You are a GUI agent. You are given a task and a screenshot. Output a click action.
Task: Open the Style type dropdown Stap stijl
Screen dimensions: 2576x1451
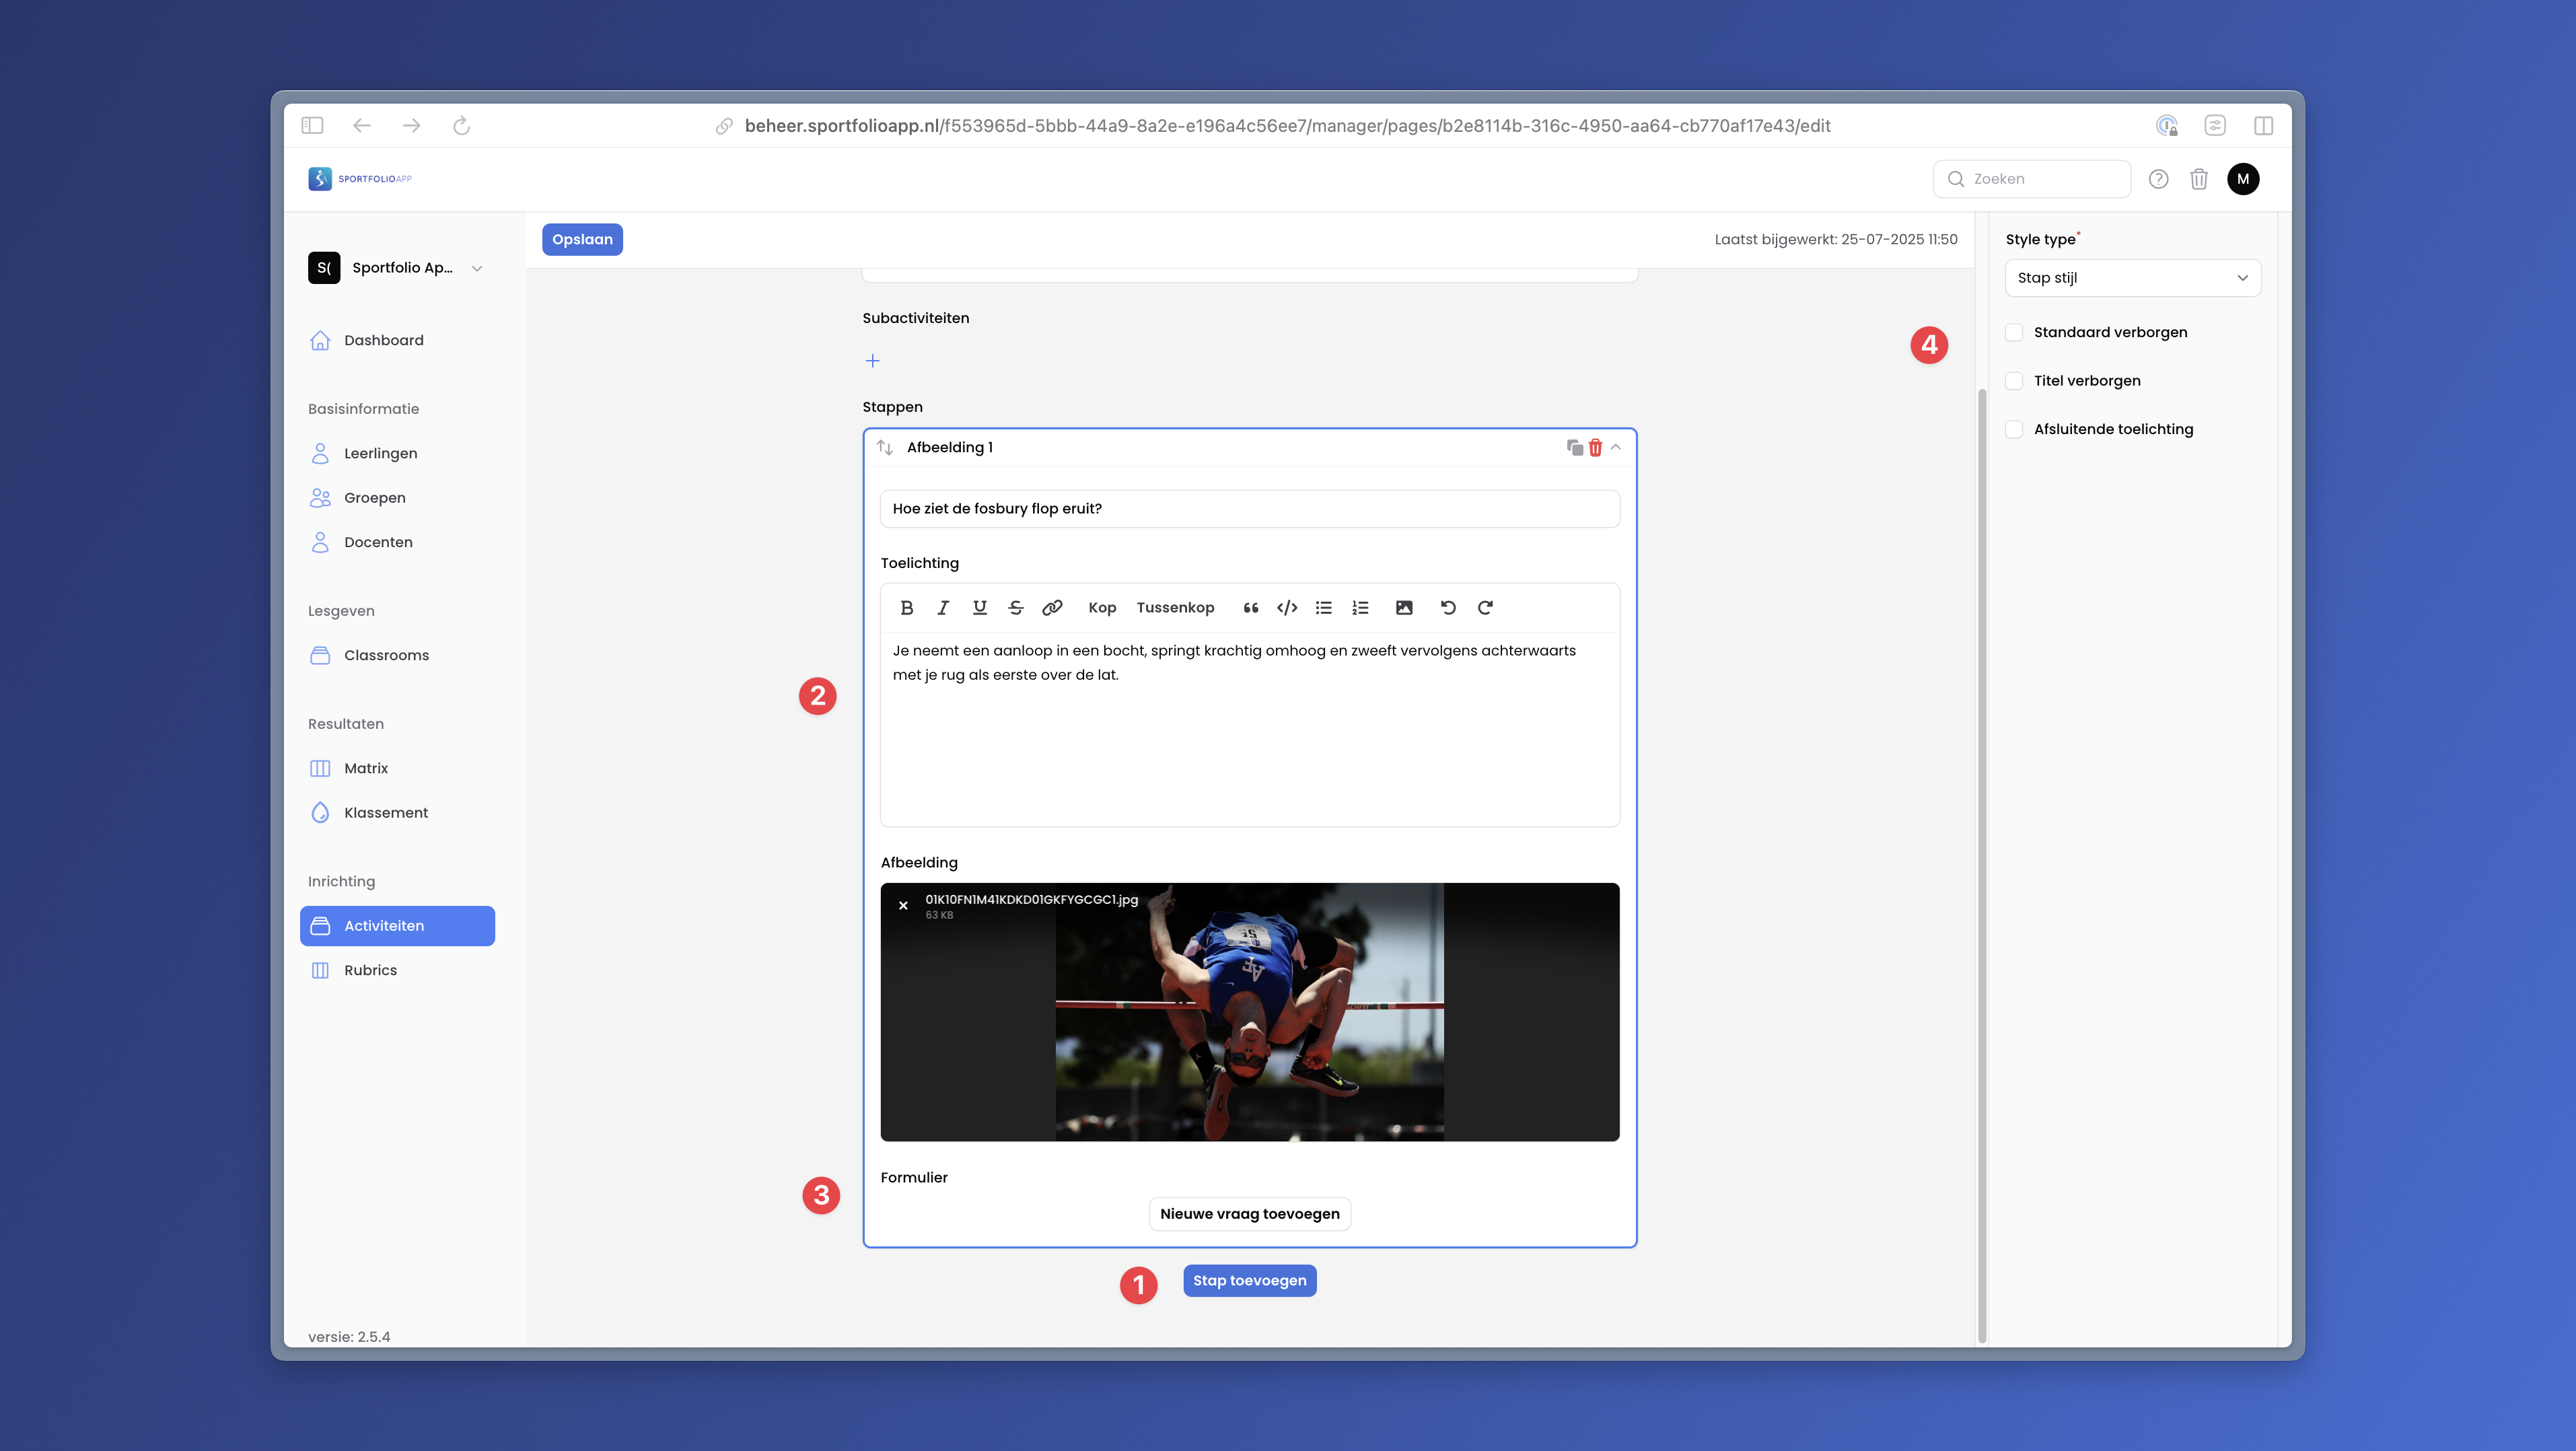pos(2132,278)
